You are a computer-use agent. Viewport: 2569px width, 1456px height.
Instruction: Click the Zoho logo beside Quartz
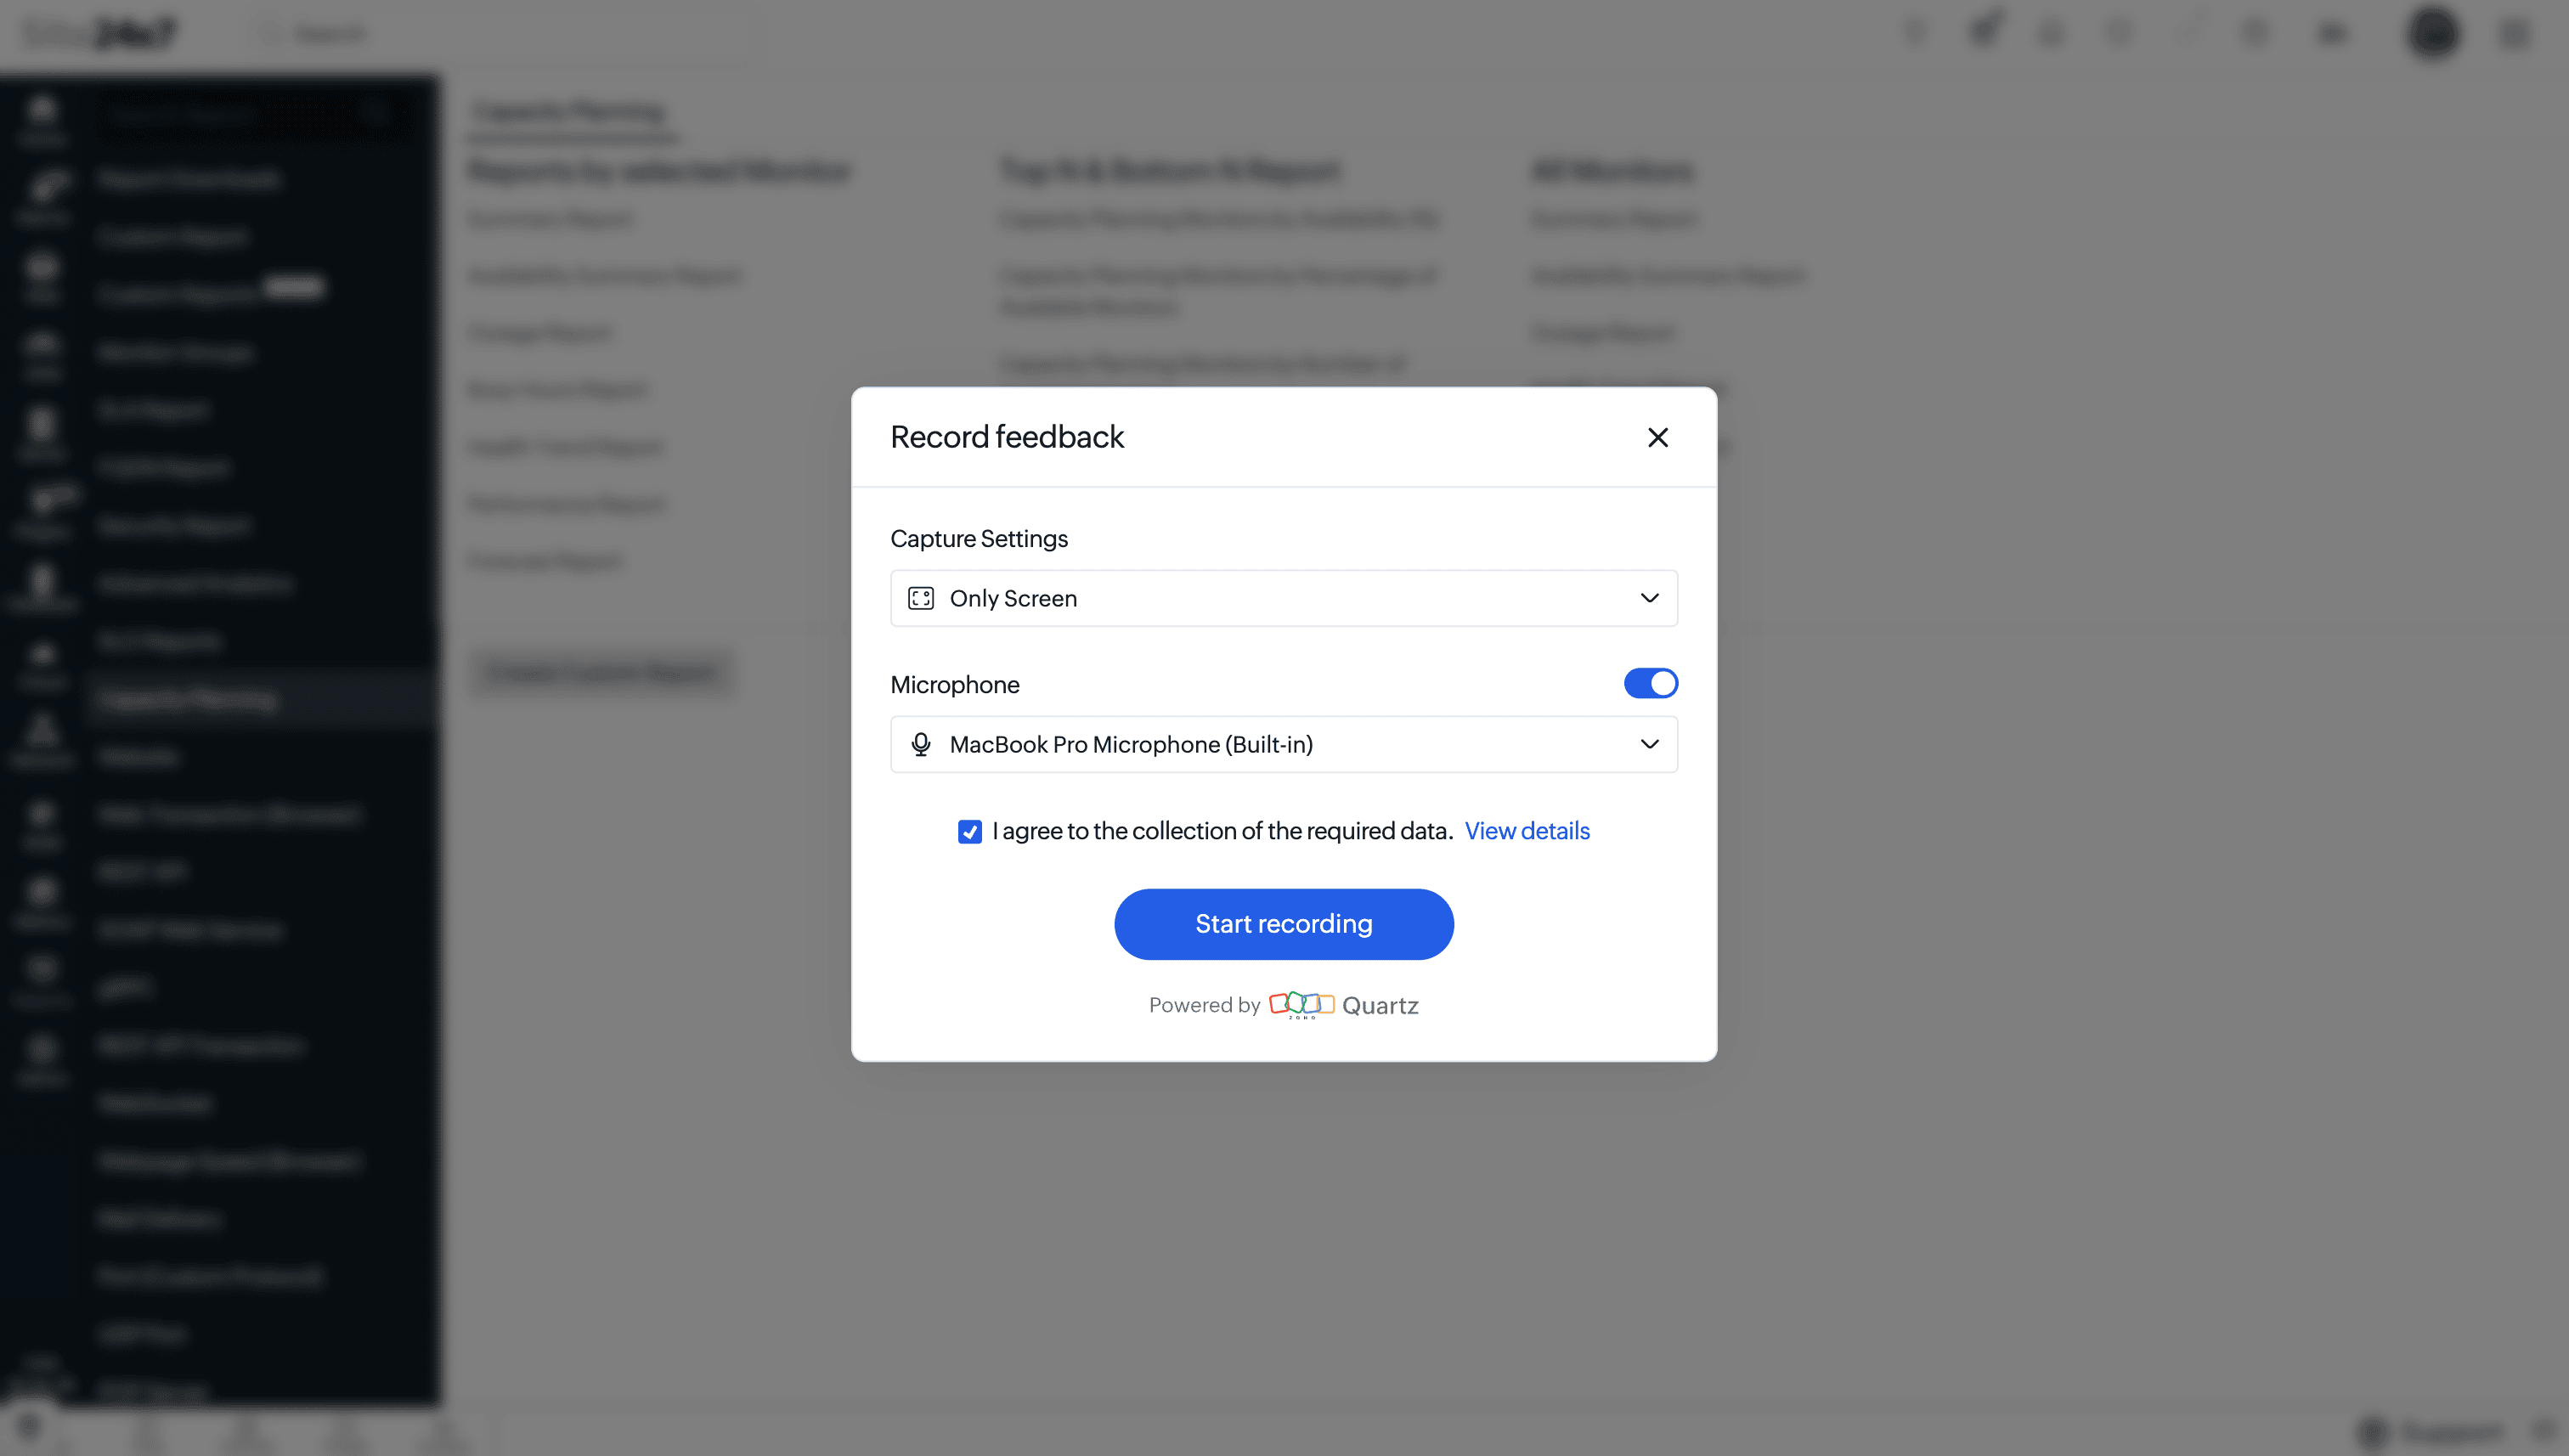pos(1300,1004)
